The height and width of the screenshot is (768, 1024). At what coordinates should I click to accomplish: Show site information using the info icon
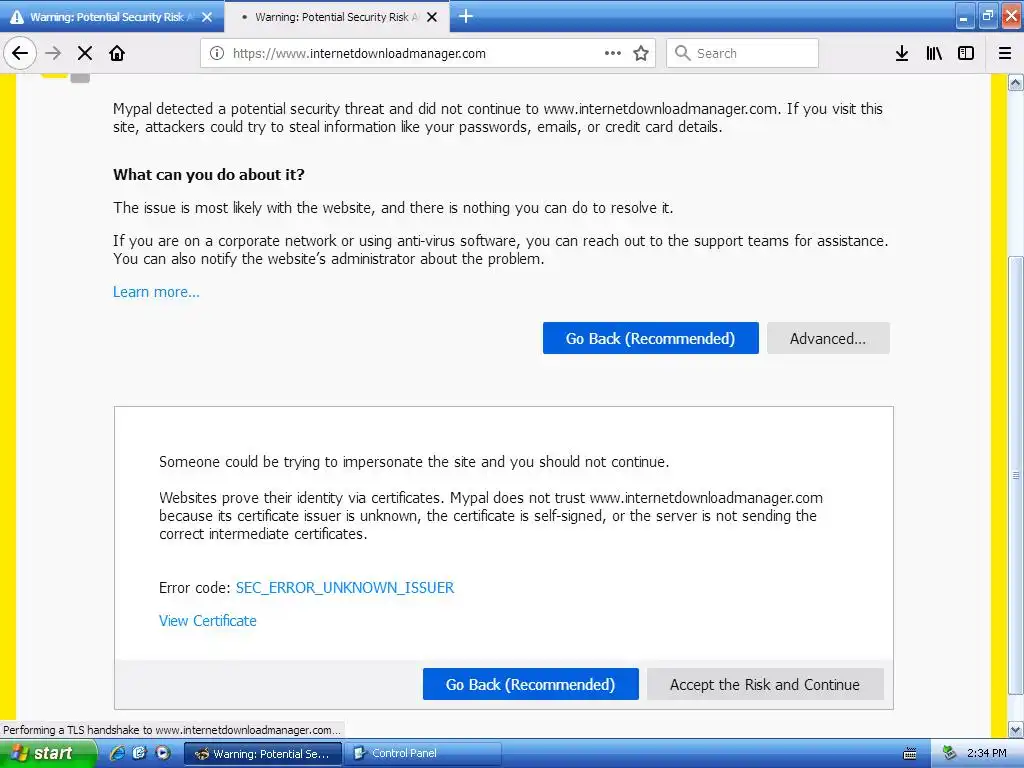(217, 54)
